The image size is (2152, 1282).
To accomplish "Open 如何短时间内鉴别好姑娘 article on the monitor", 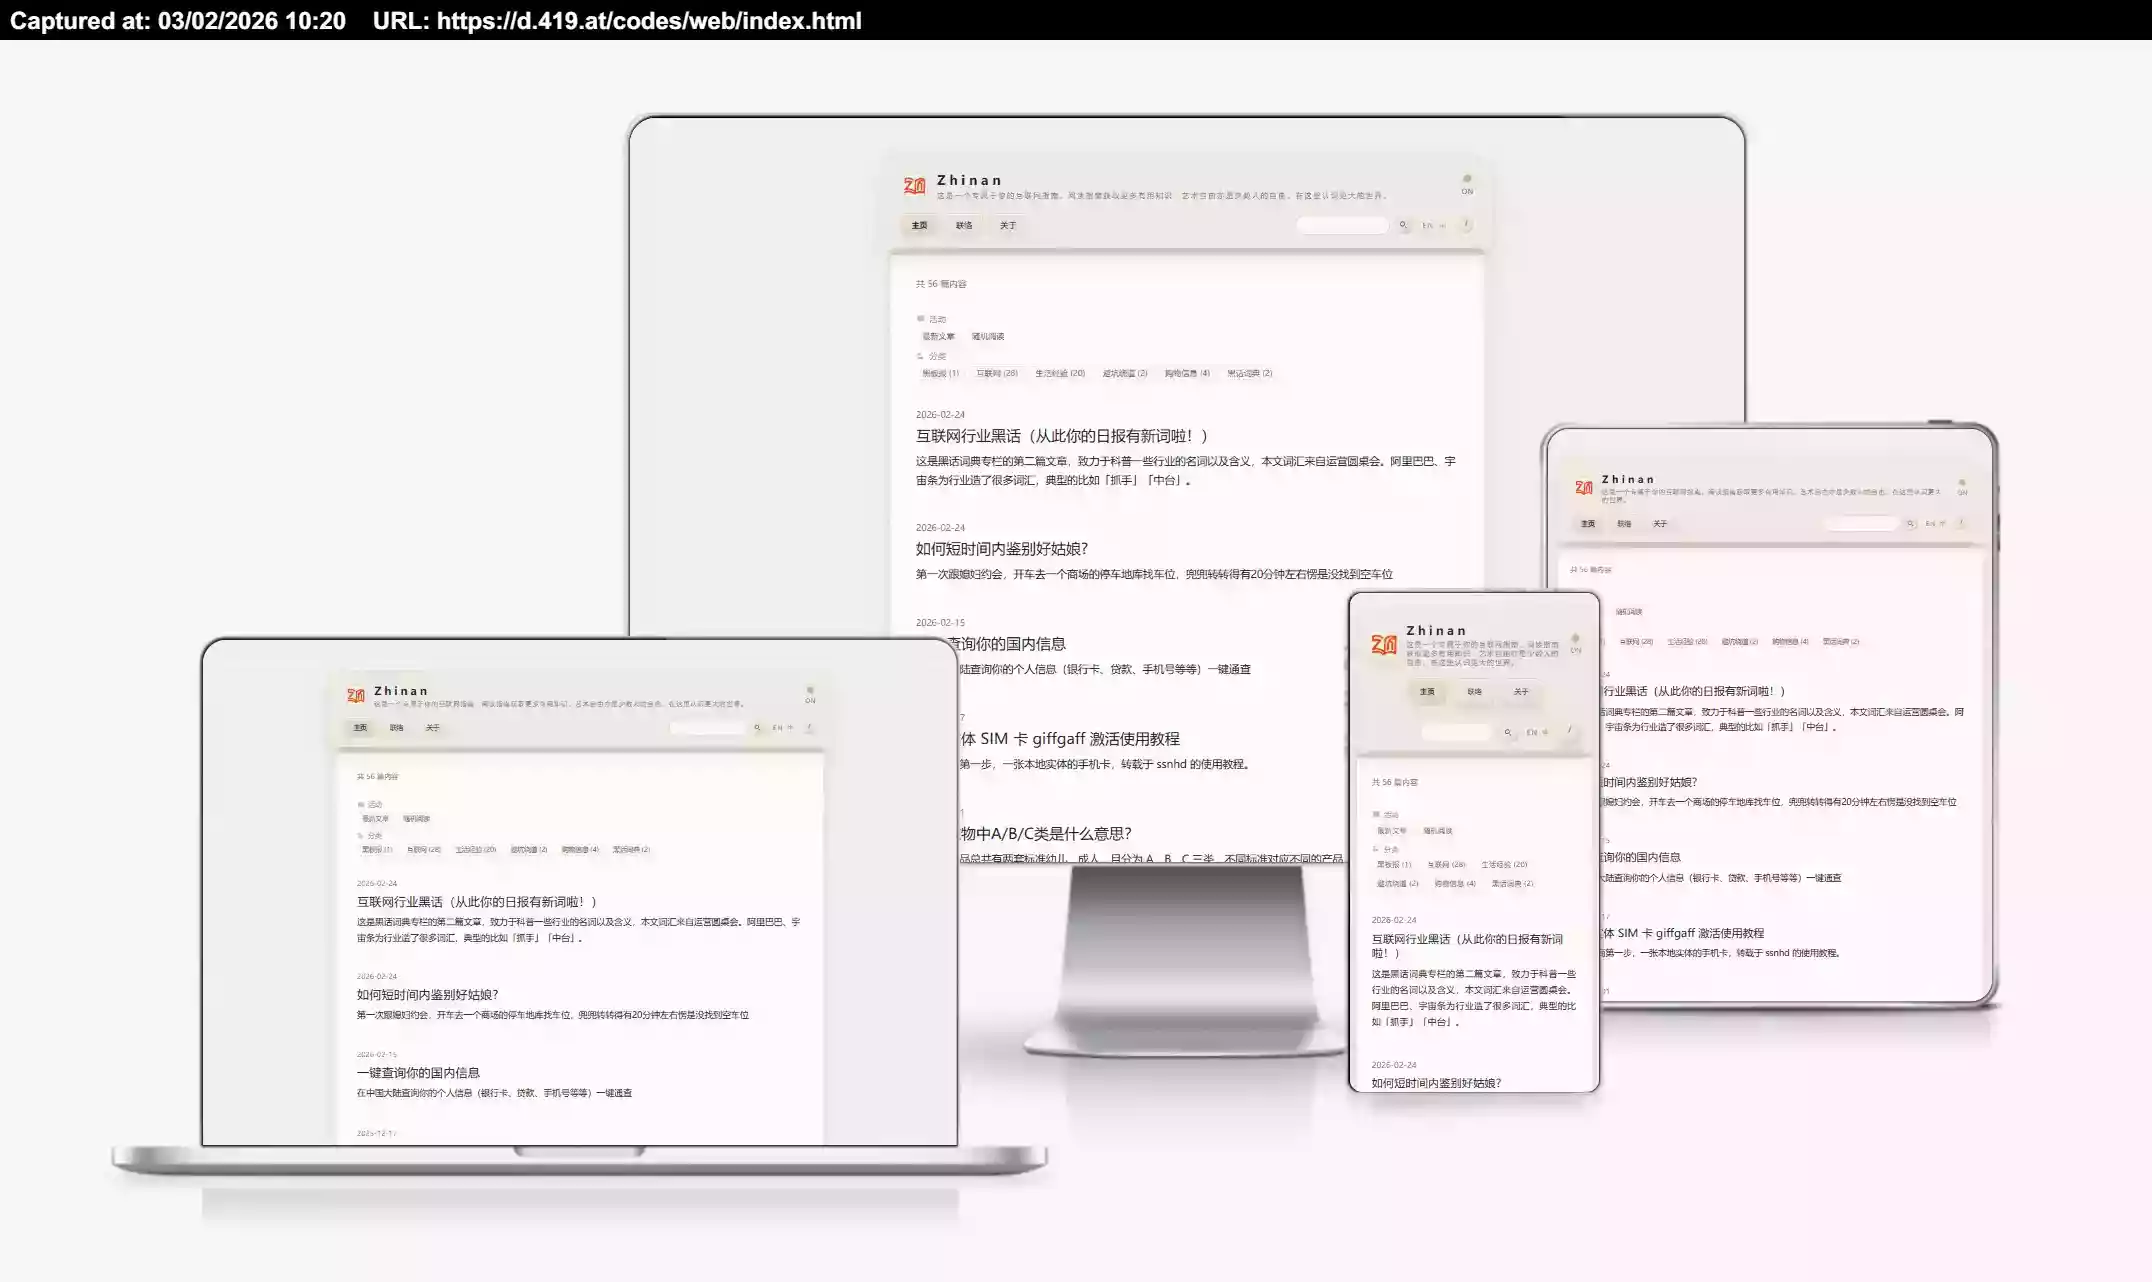I will pos(1002,549).
